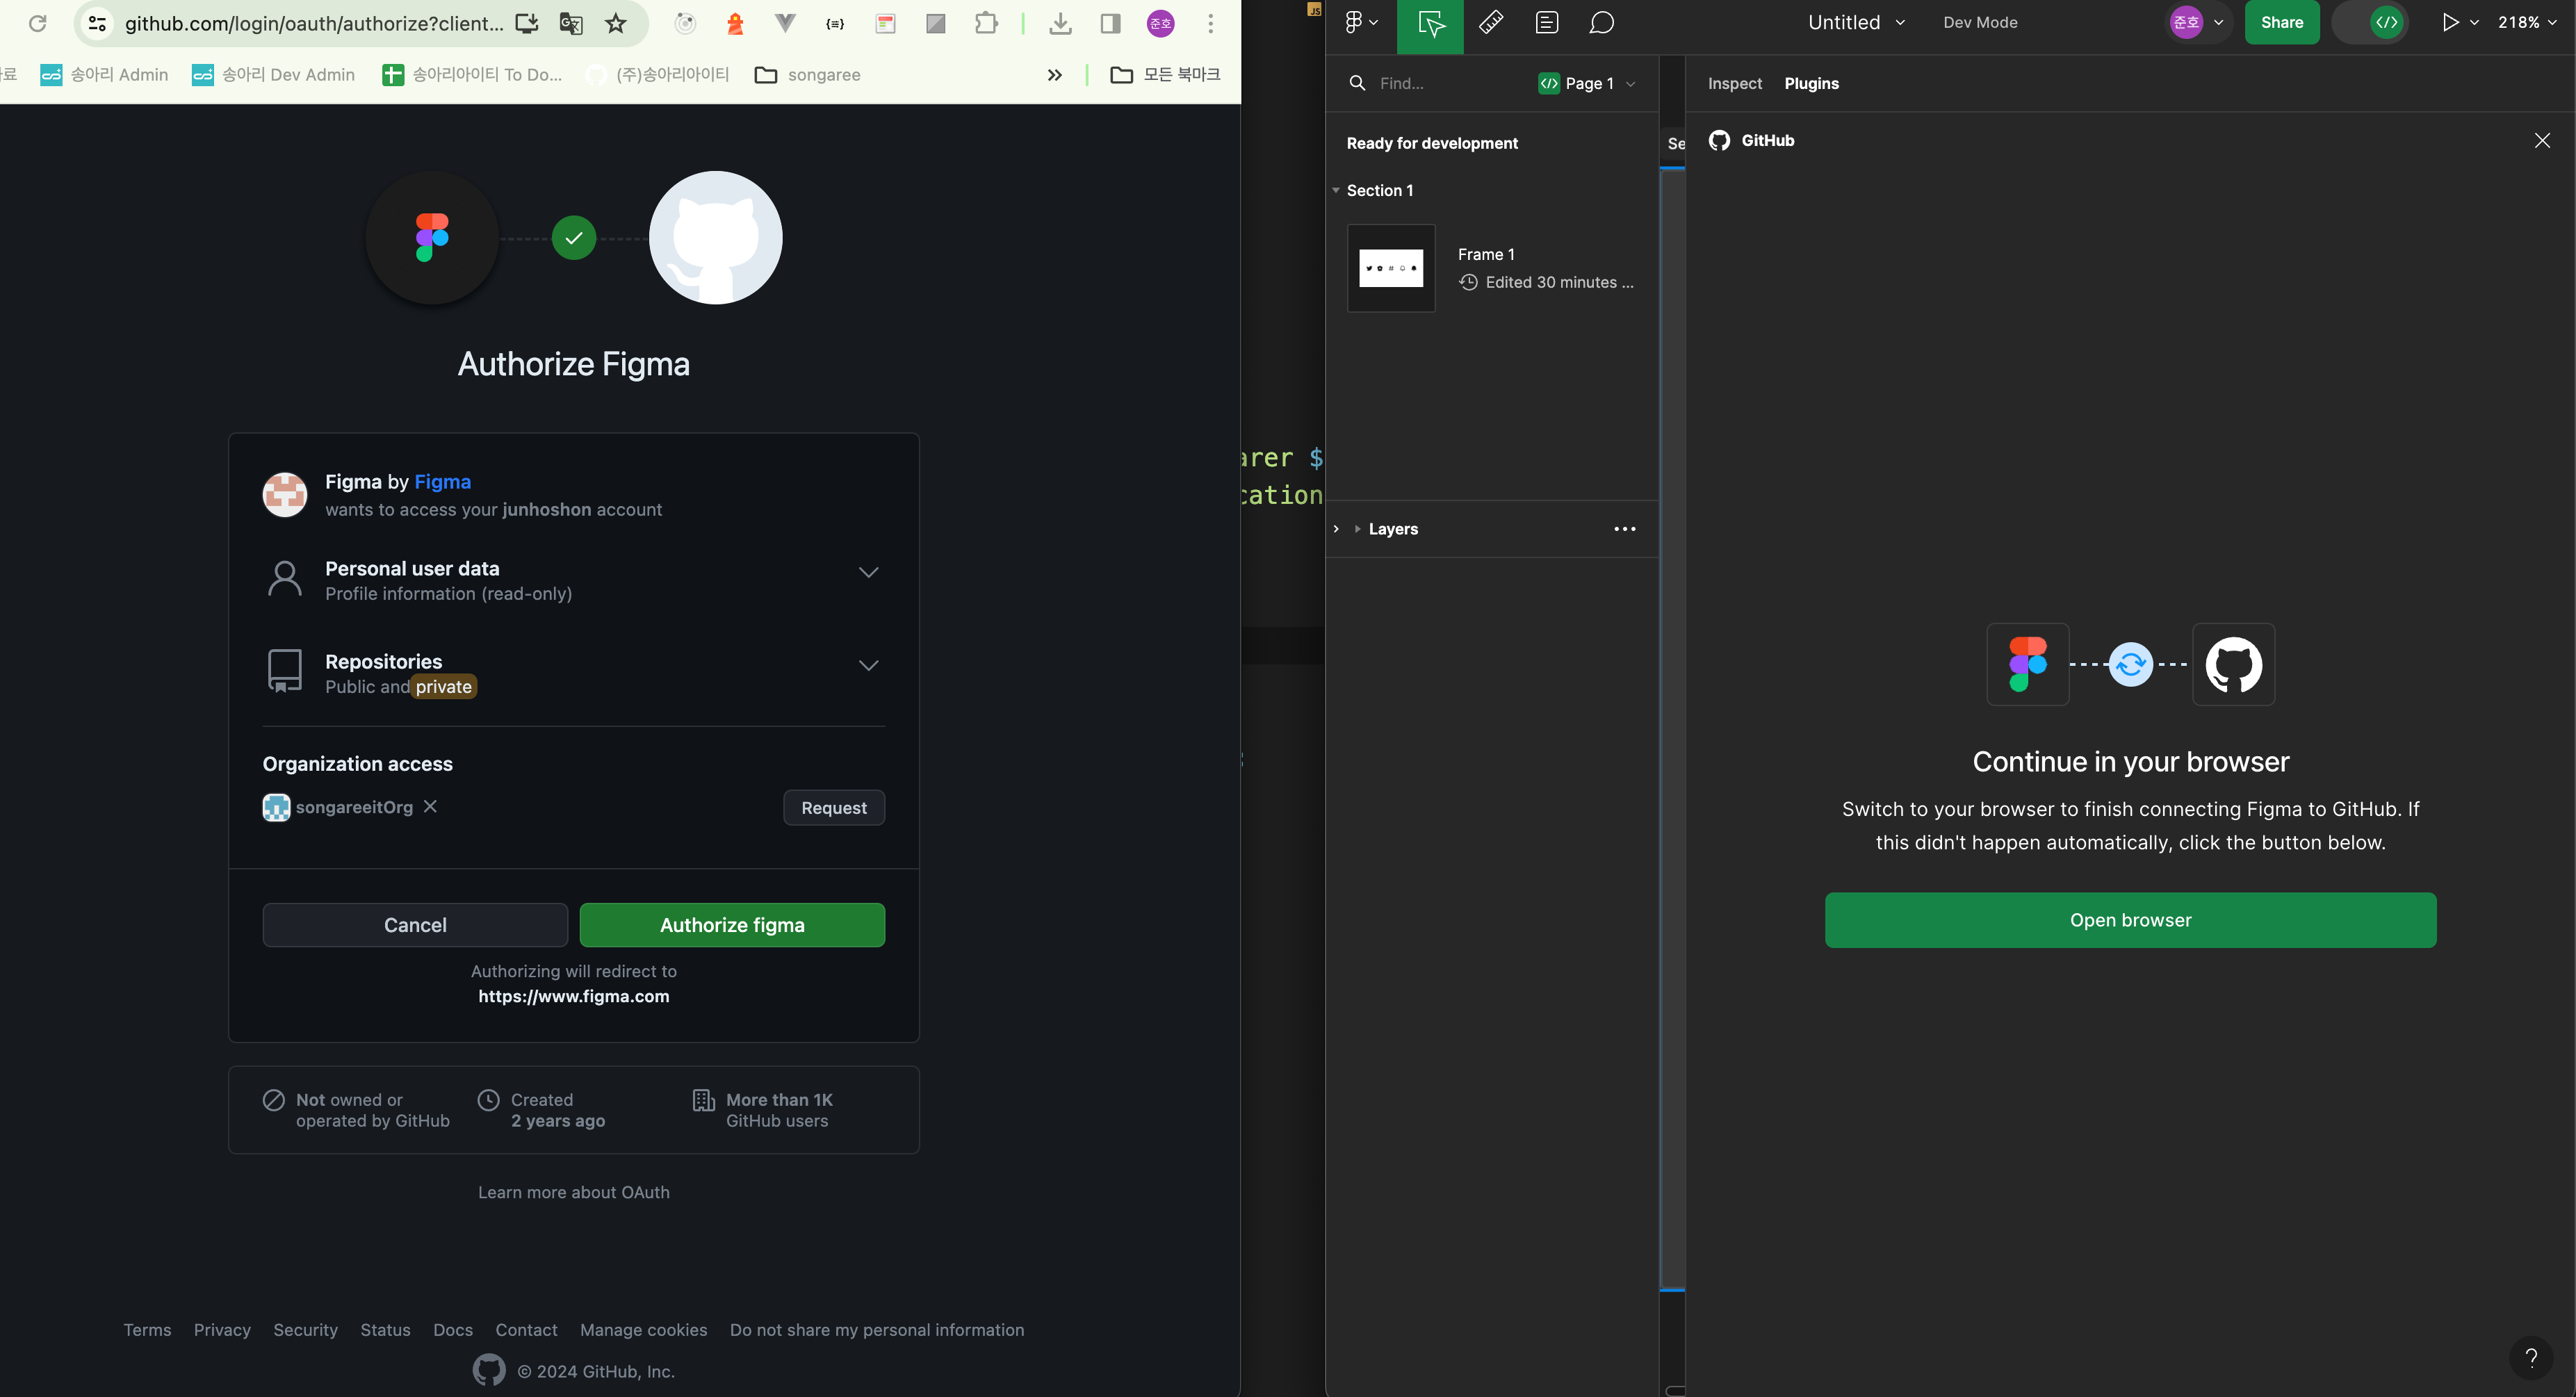
Task: Open the Plugins tab
Action: click(x=1812, y=83)
